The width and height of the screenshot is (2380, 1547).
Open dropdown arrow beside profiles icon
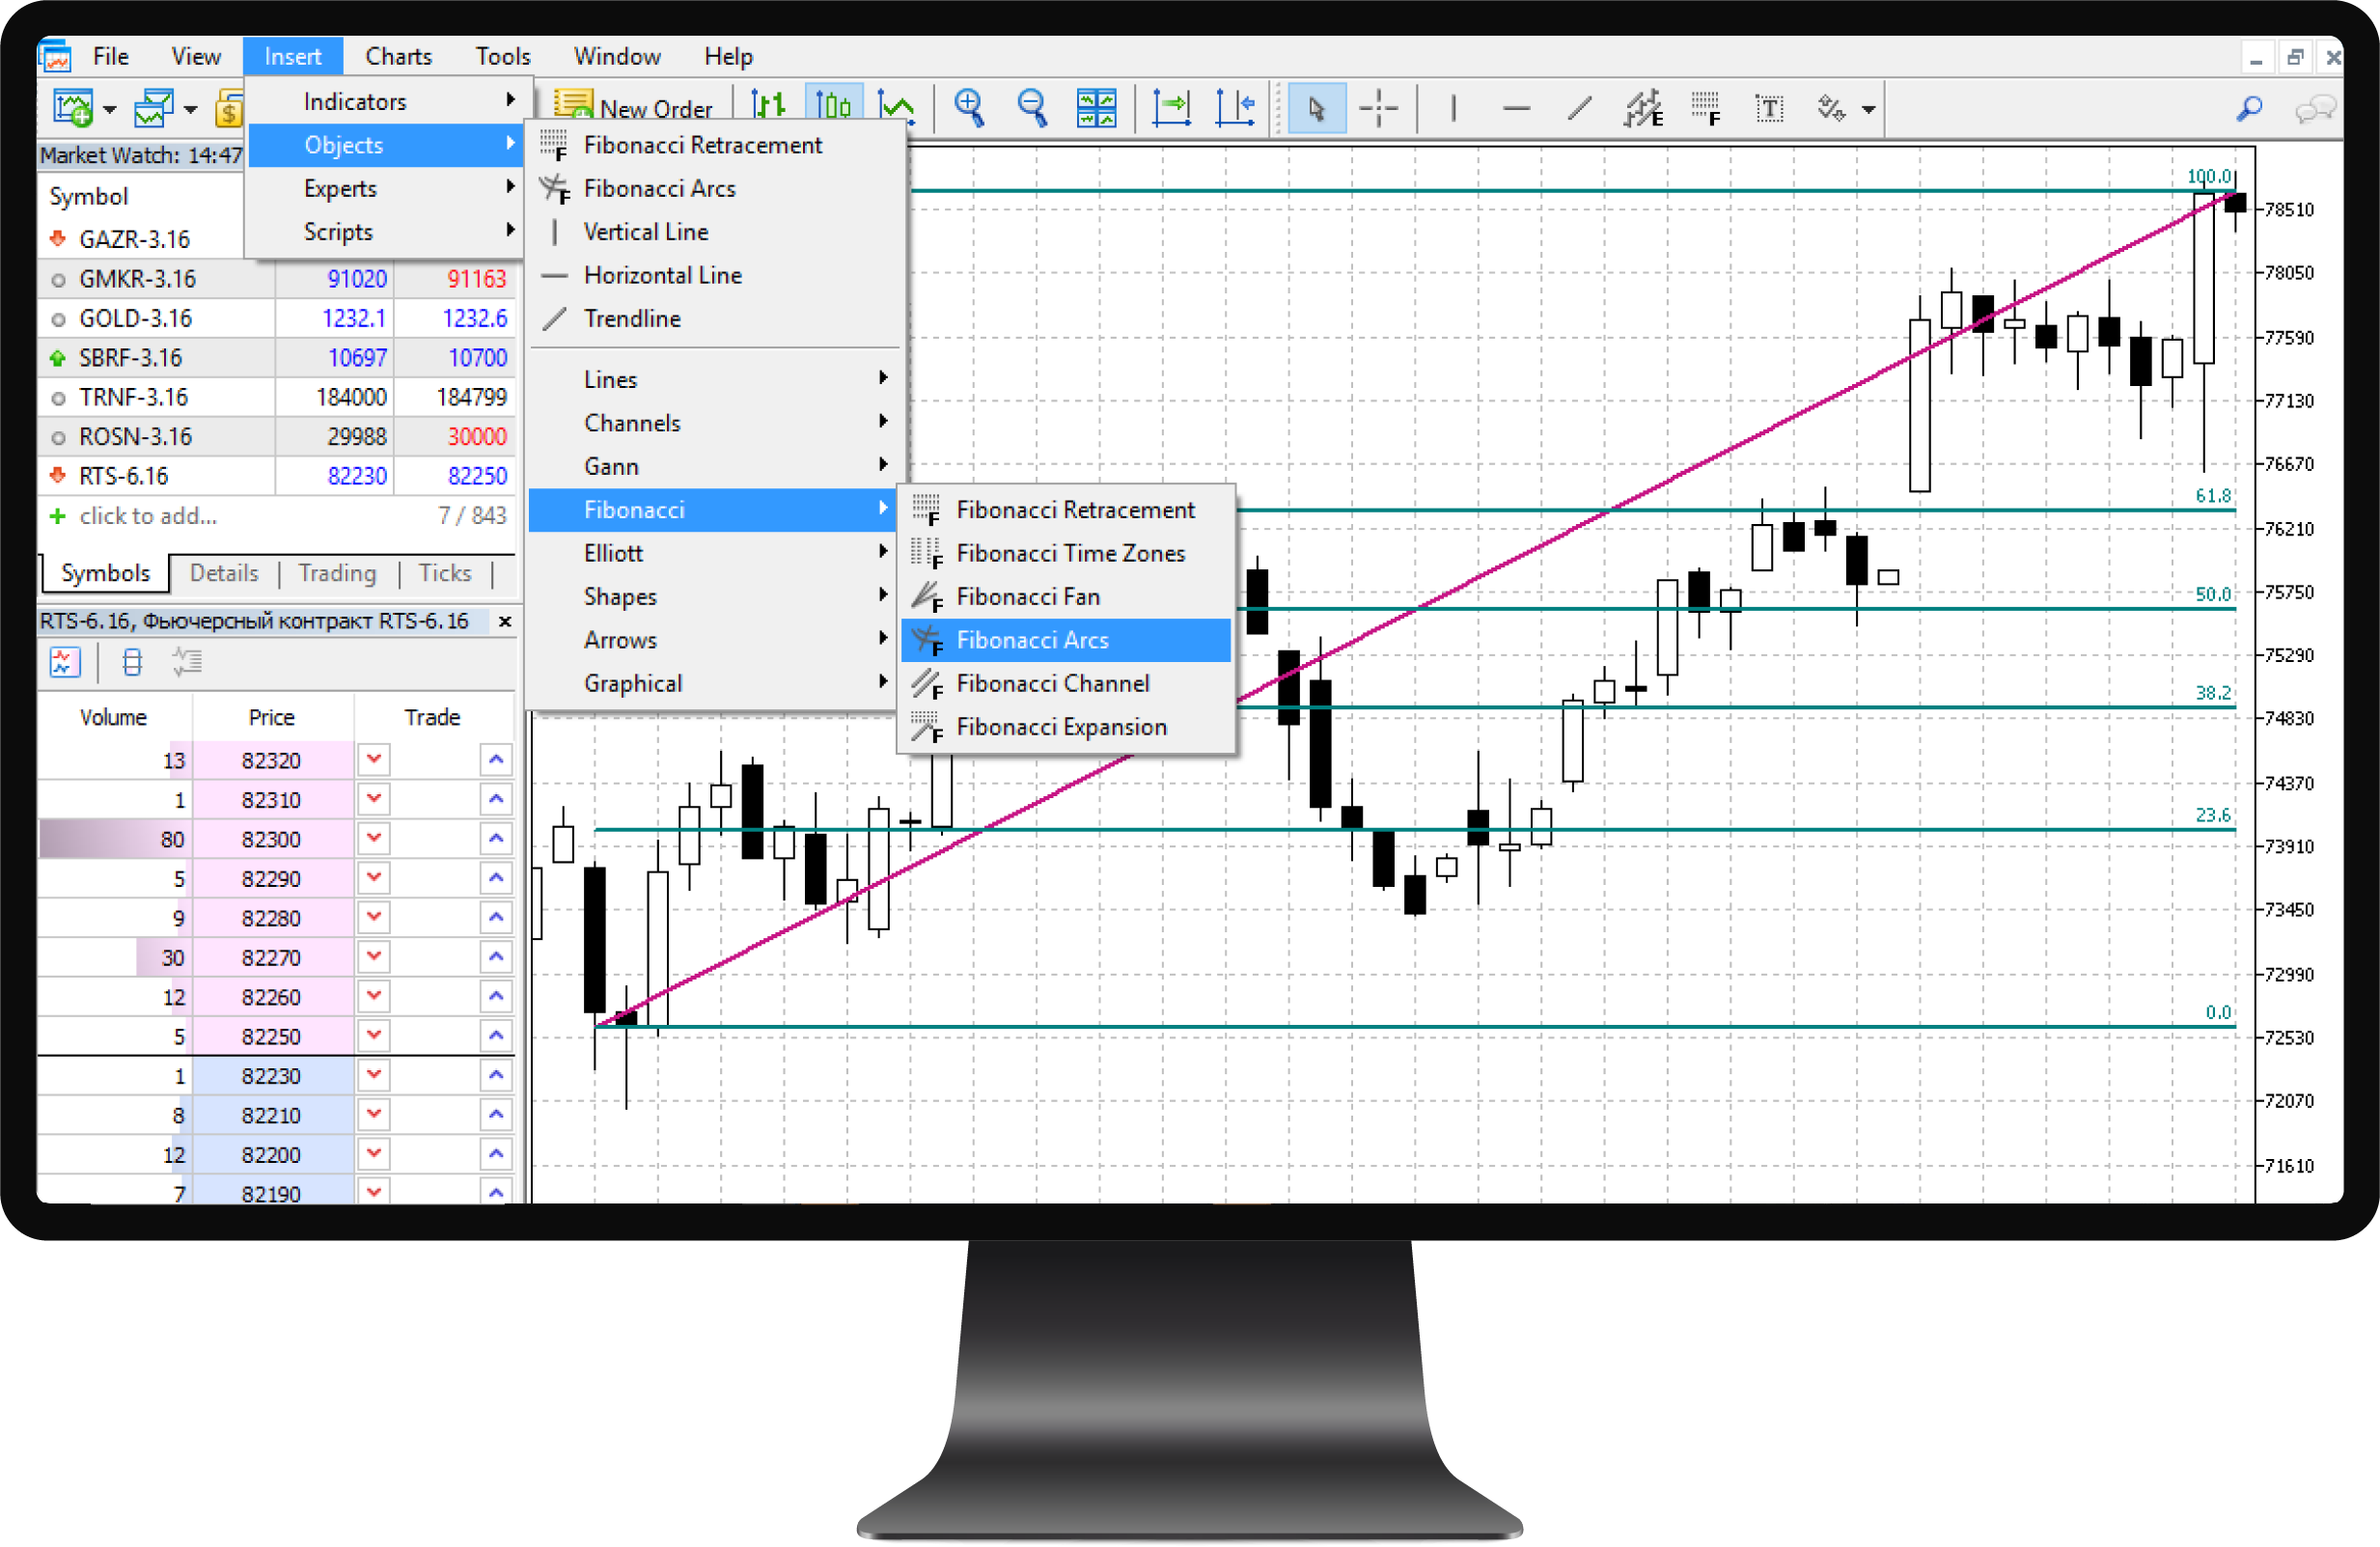point(191,110)
